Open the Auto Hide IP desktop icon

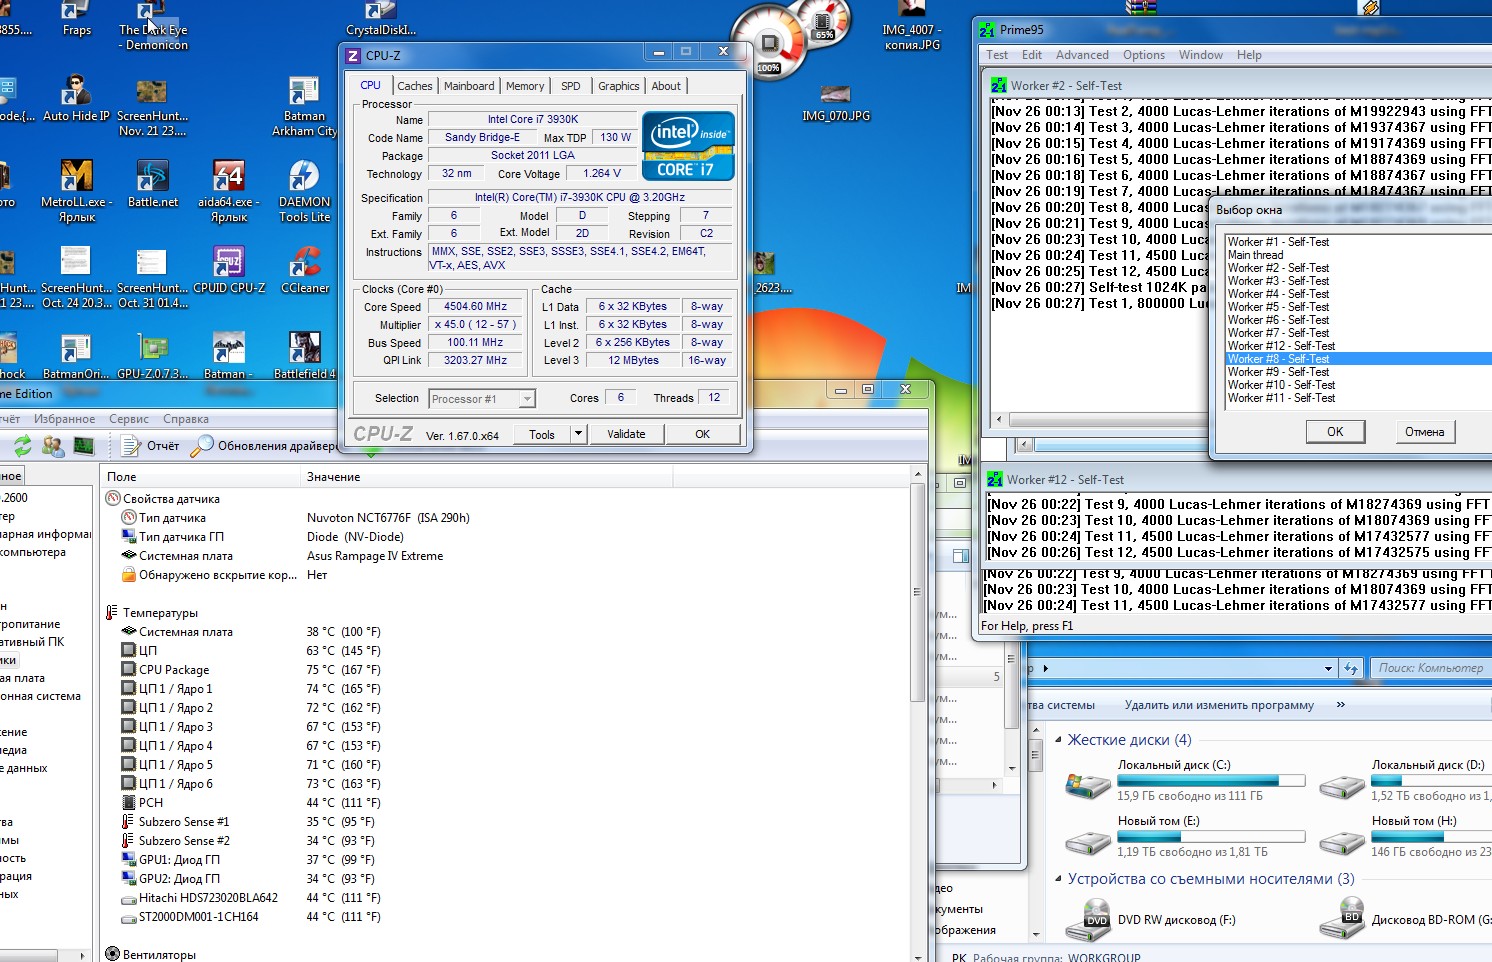[x=76, y=93]
